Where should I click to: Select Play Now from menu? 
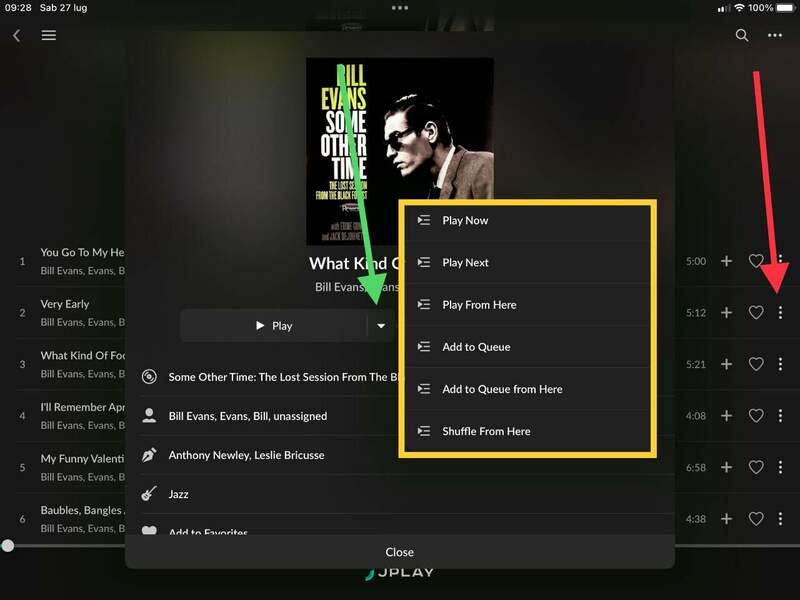tap(465, 220)
